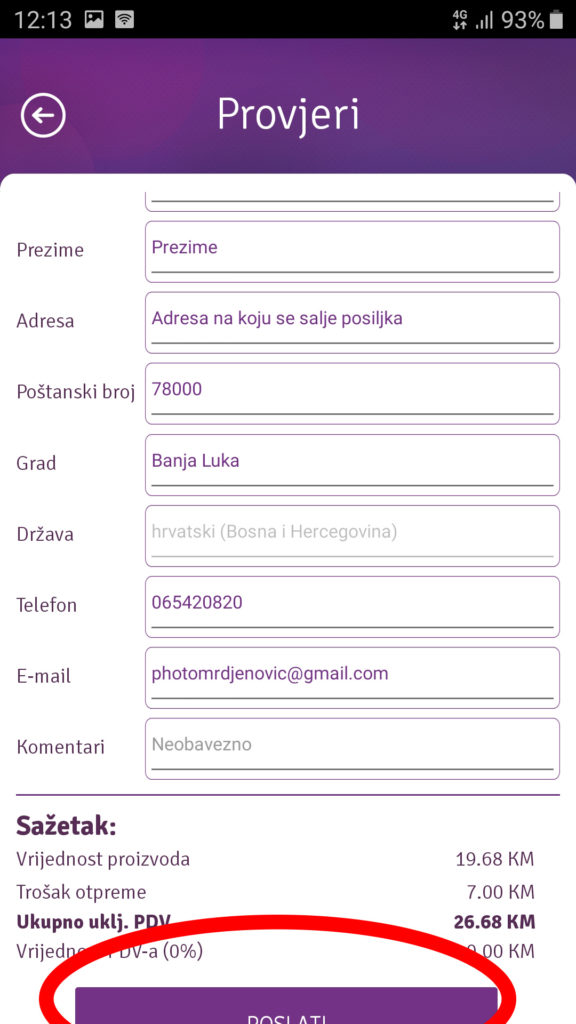Focus the Grad field showing Banja Luka
The image size is (576, 1024).
click(x=353, y=465)
